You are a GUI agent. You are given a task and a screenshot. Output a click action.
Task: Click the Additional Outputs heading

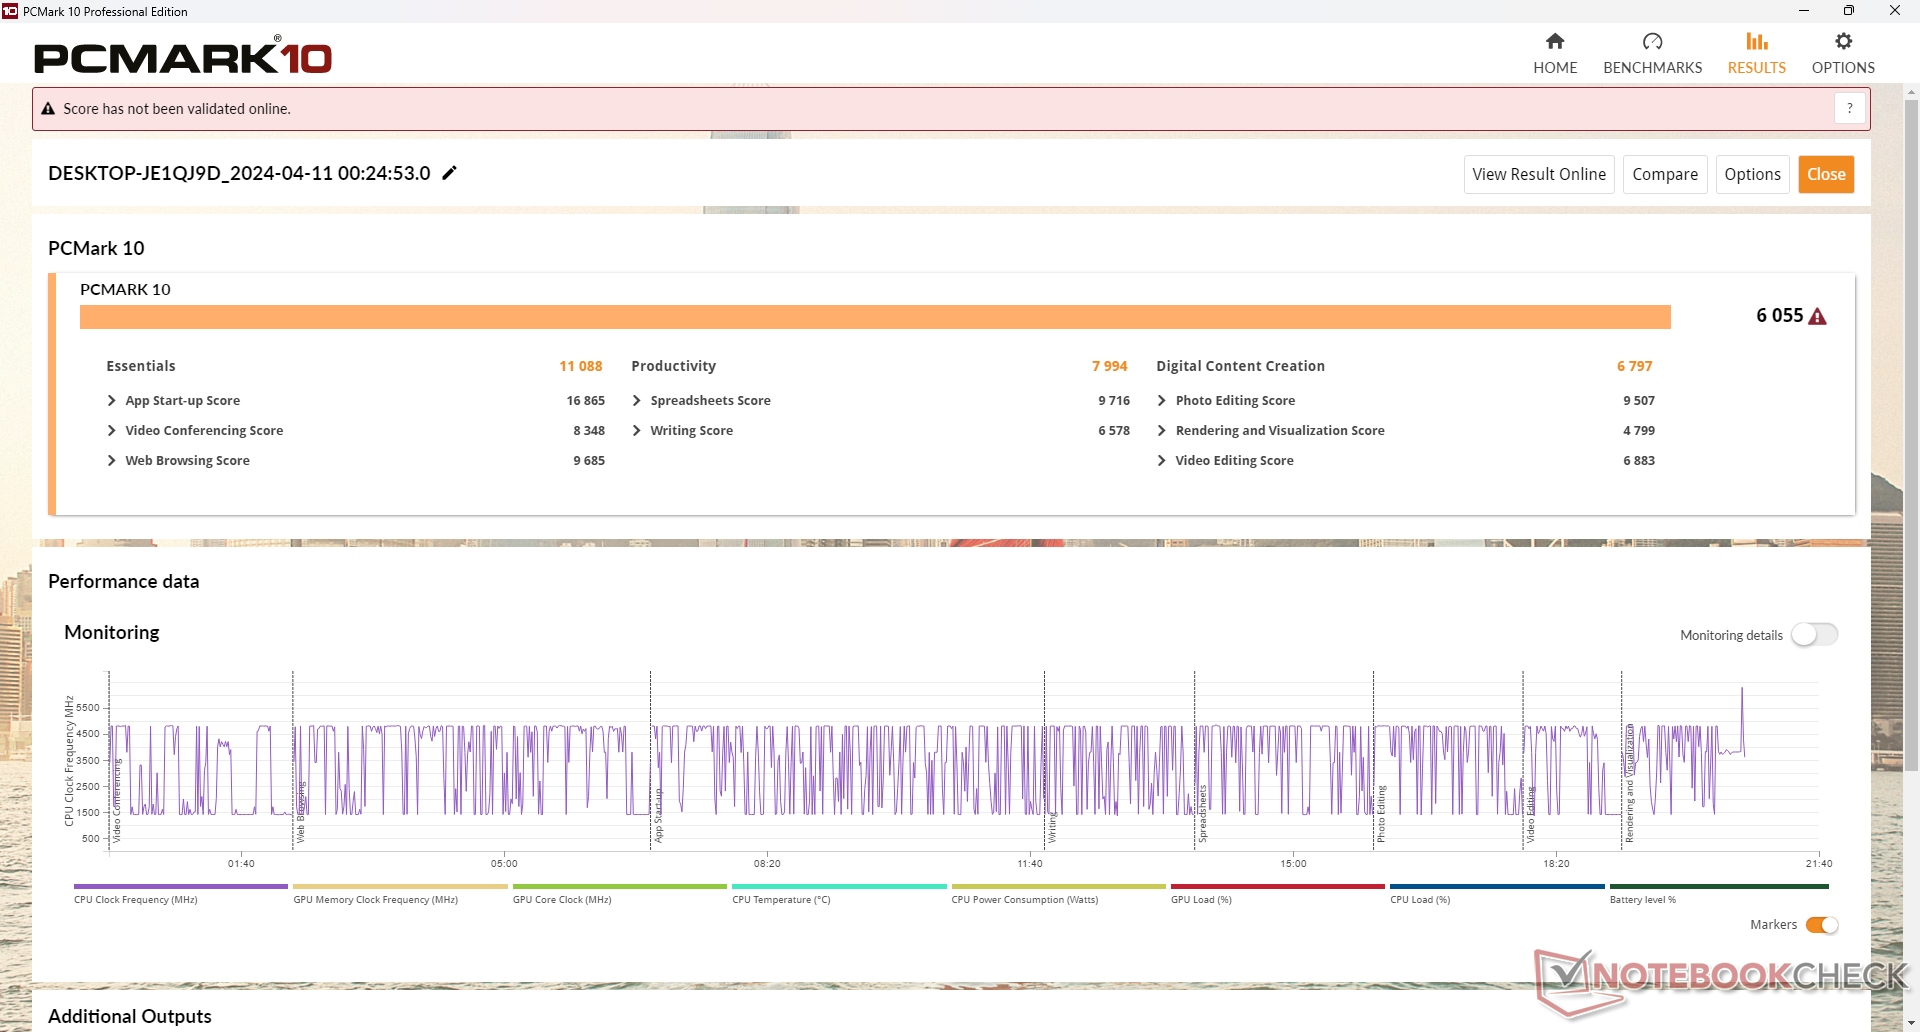click(130, 1016)
